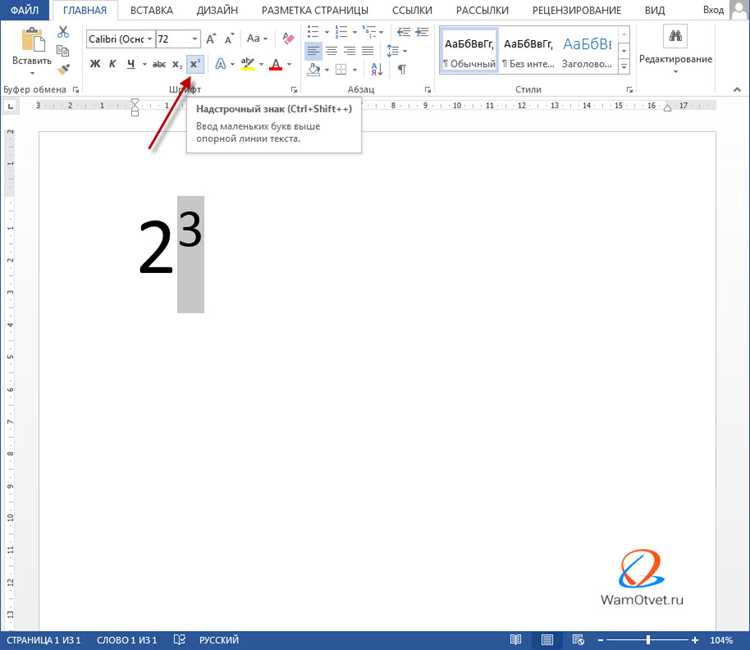Open the Абзац dialog launcher
750x650 pixels.
[428, 89]
